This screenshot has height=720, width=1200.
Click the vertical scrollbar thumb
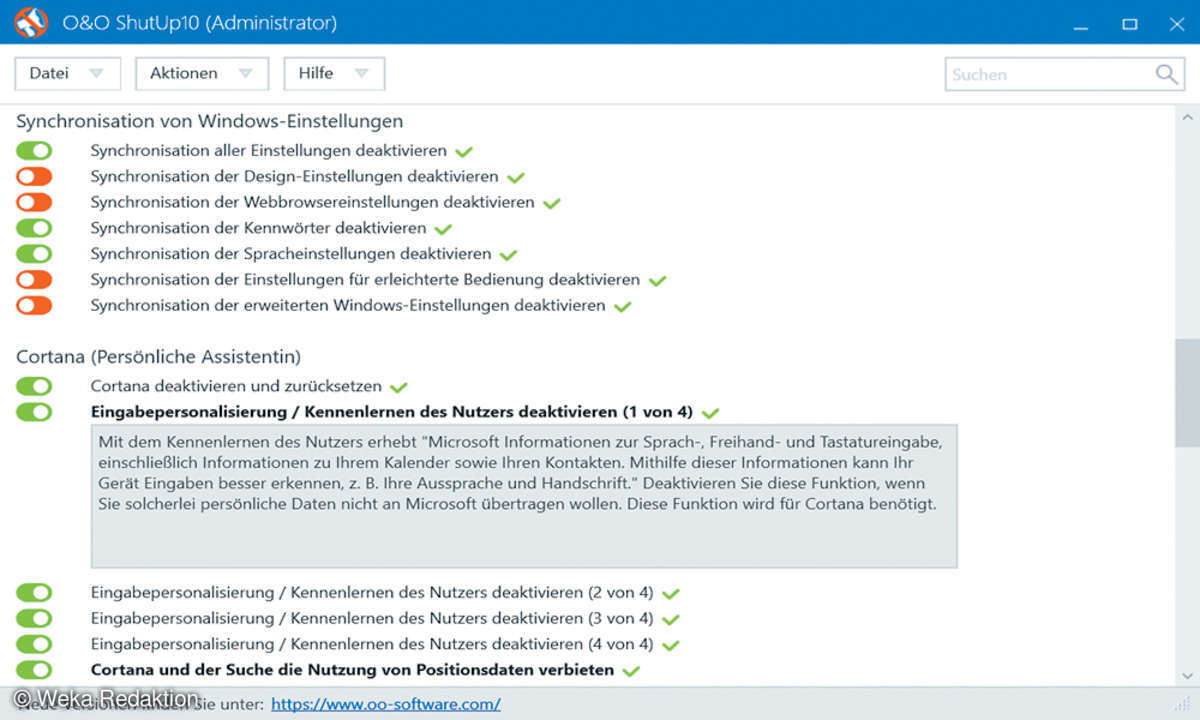(x=1187, y=393)
